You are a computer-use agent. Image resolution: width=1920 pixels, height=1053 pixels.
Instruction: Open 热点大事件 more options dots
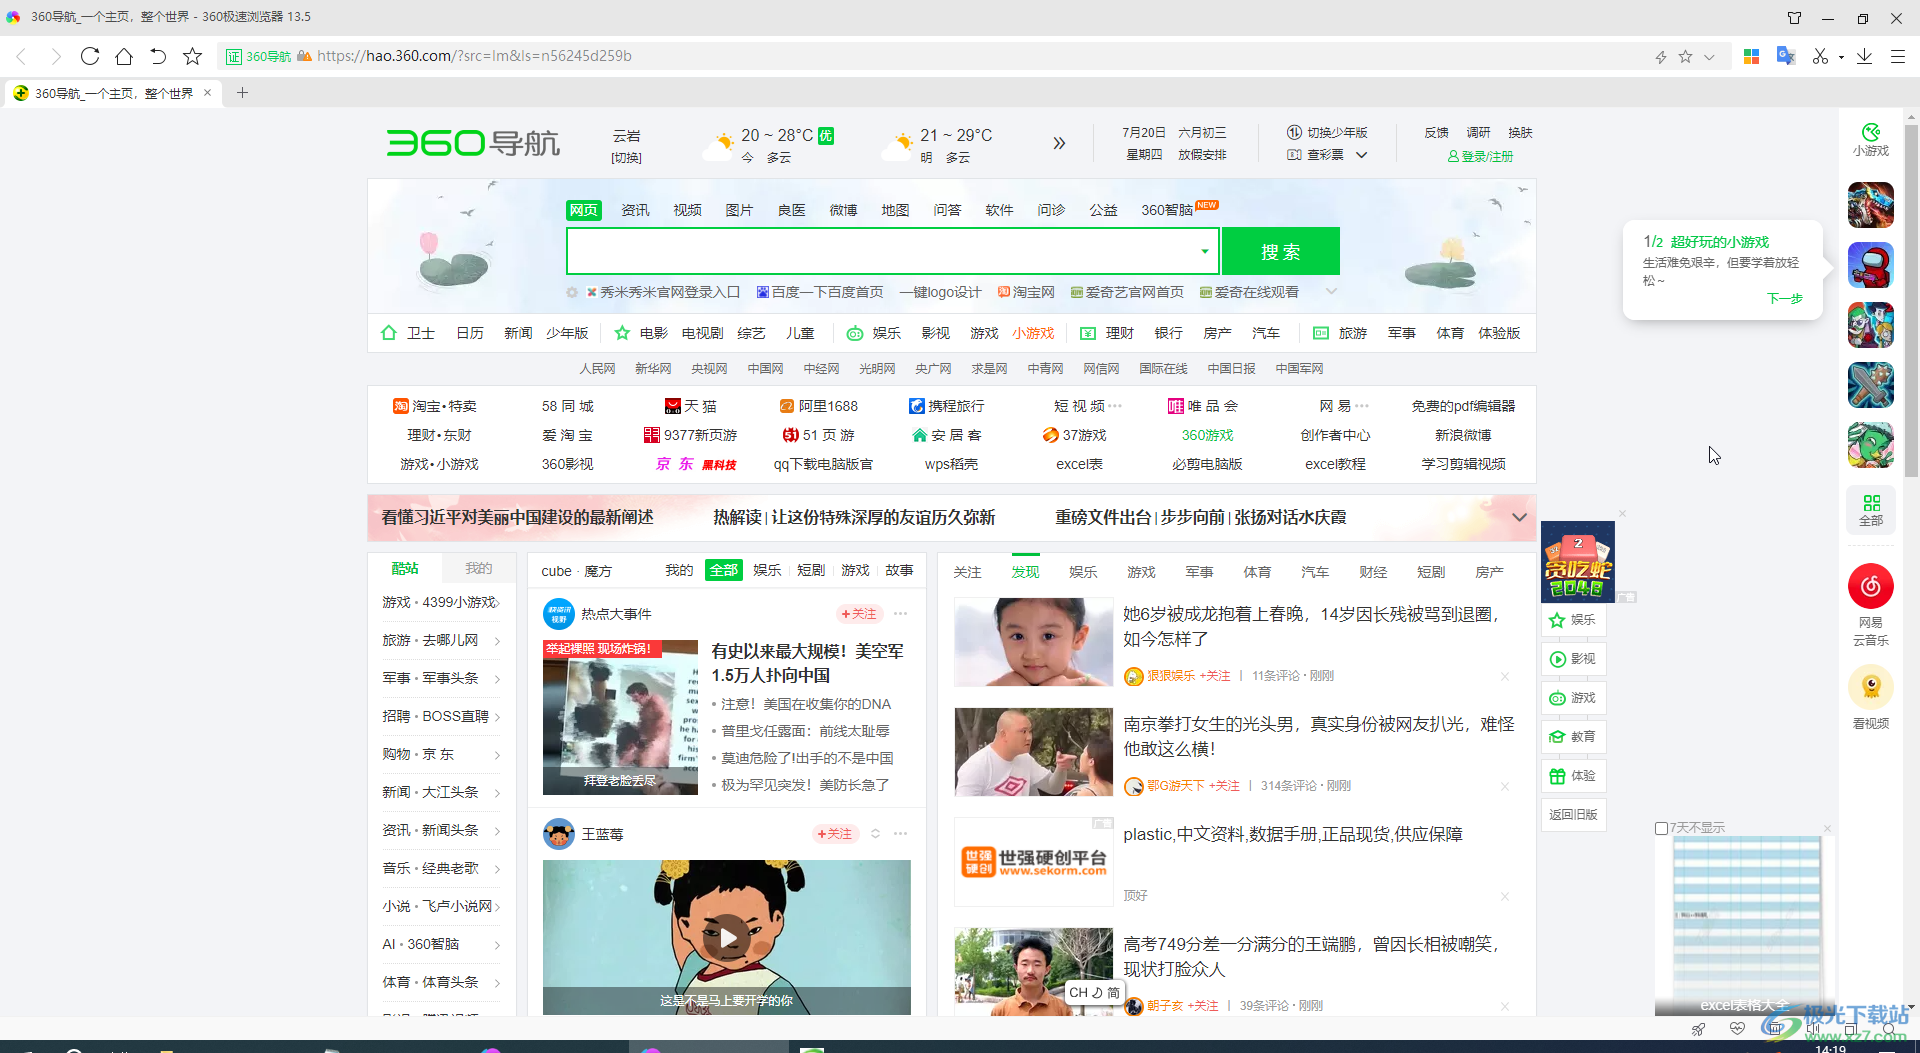900,613
